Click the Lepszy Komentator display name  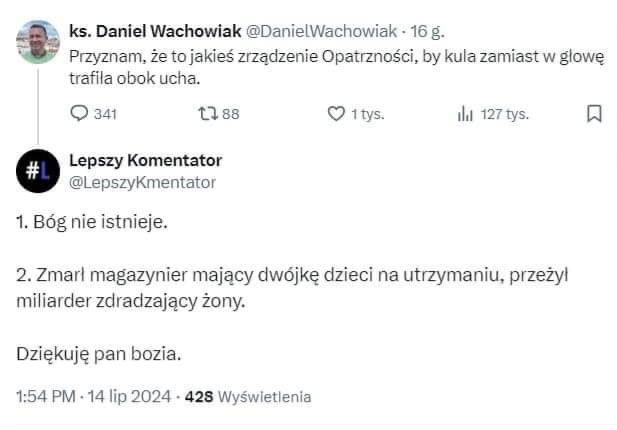coord(145,161)
